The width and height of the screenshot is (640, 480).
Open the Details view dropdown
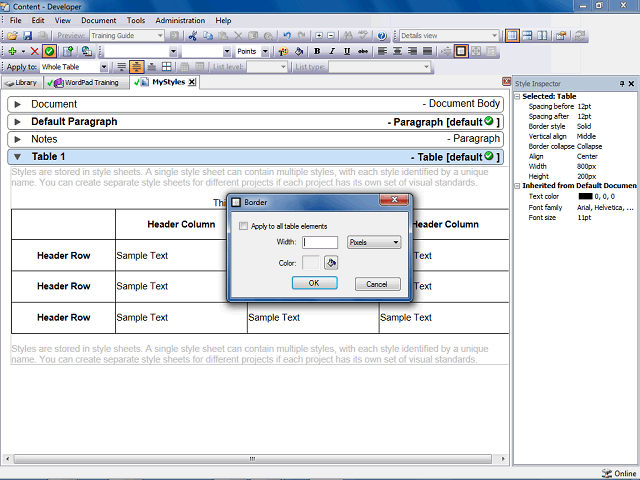495,36
